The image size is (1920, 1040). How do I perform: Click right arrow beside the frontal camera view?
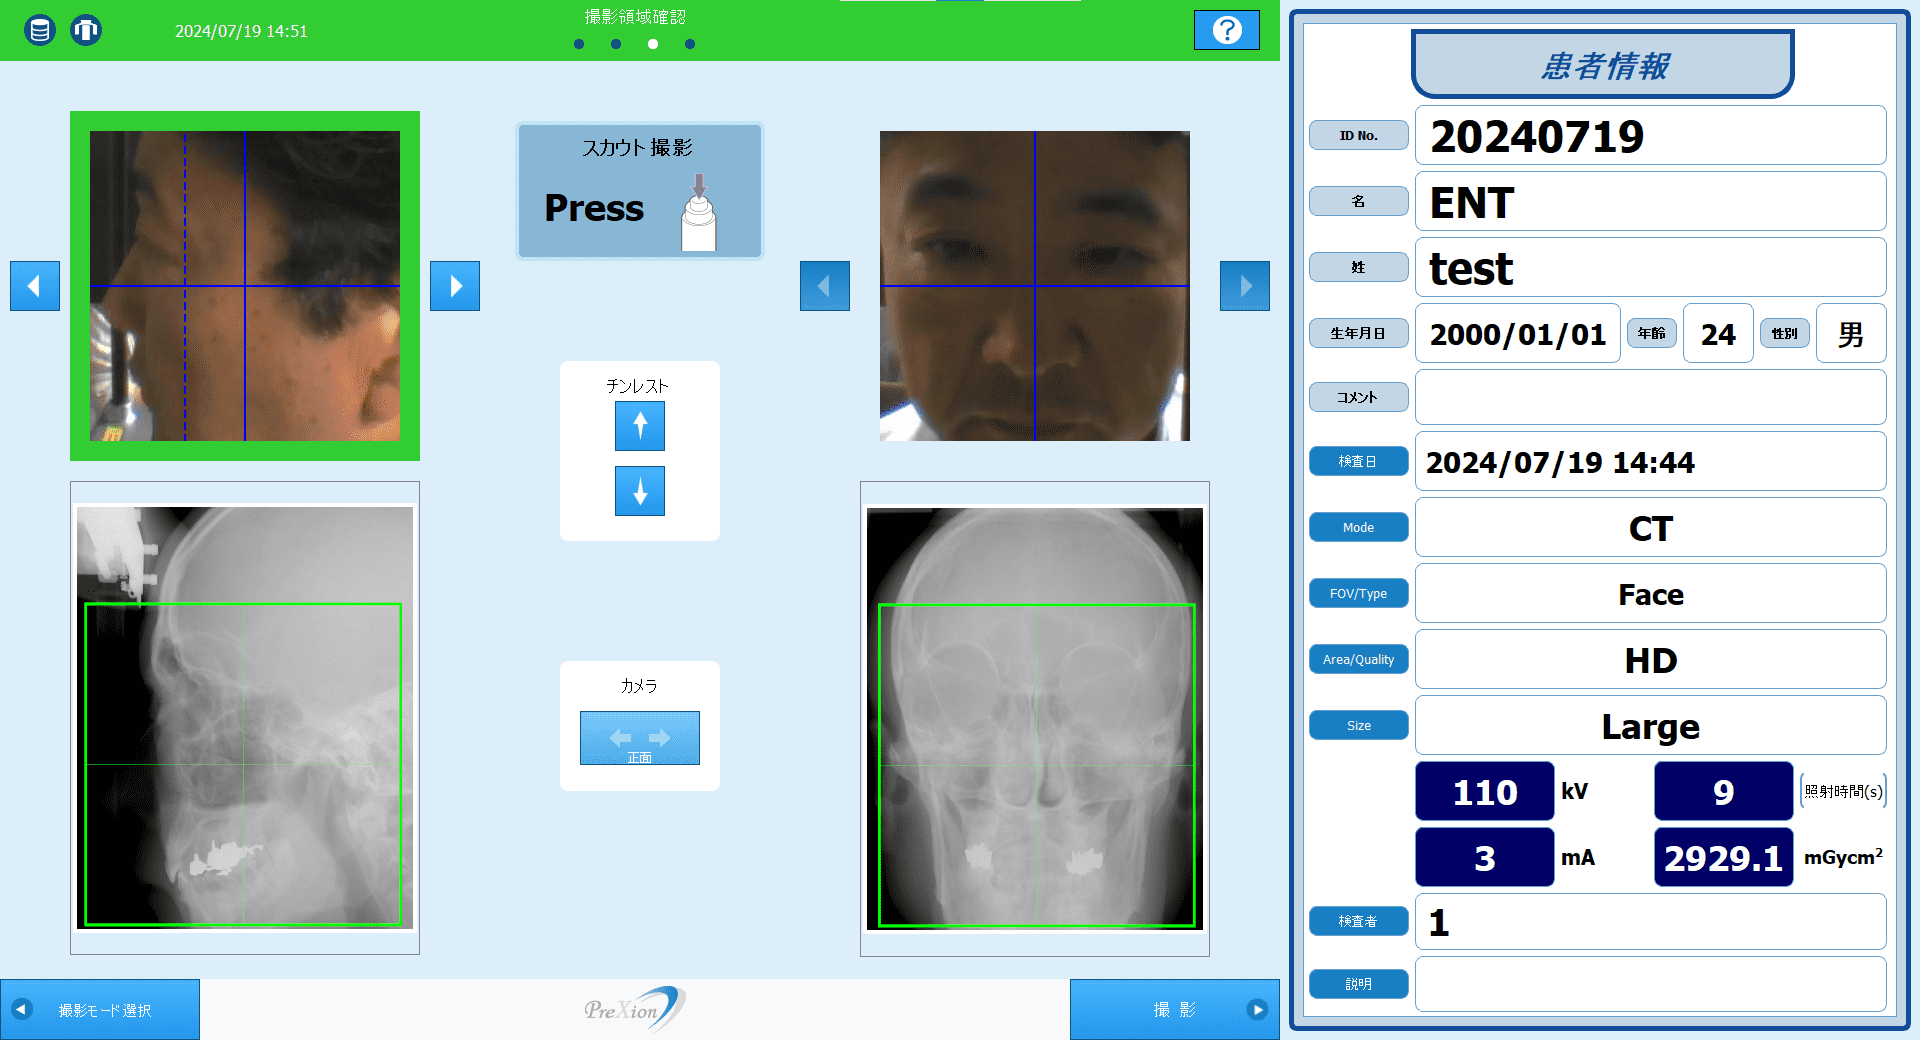coord(1245,286)
